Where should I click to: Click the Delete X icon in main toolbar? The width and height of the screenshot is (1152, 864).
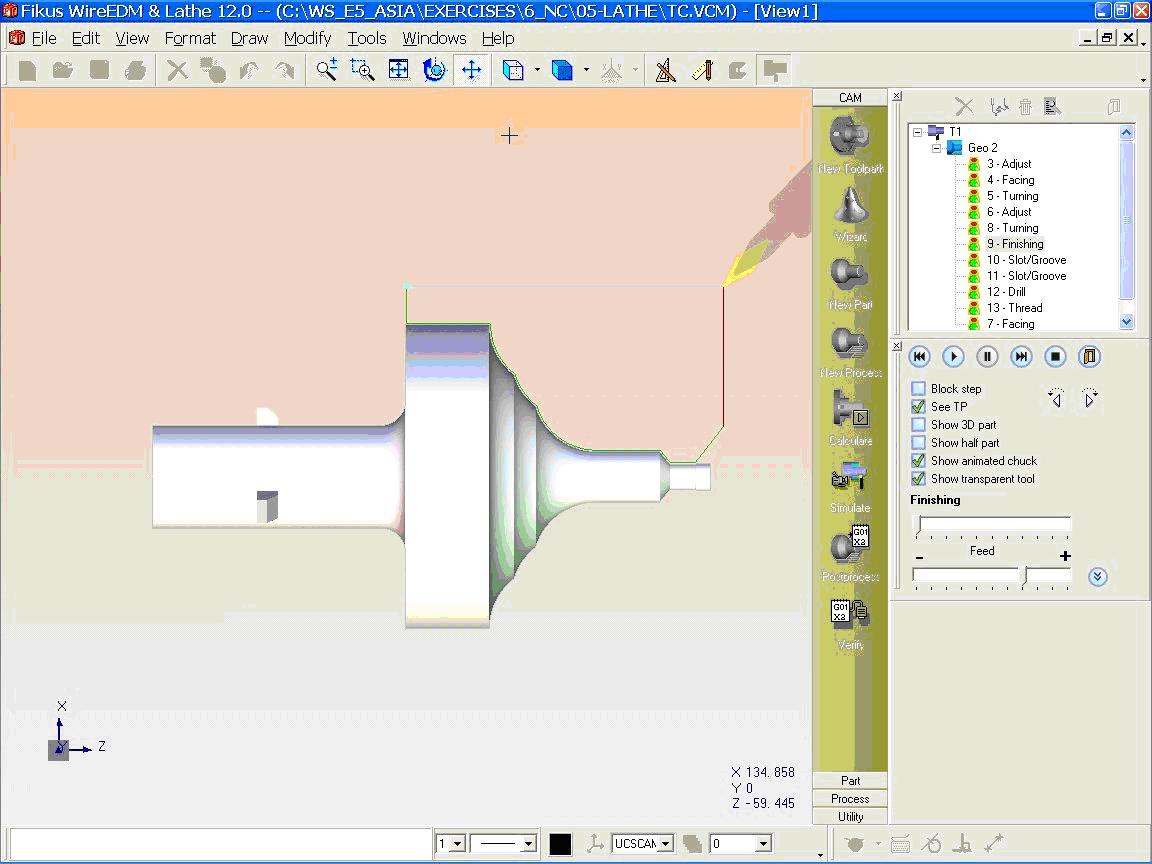pos(177,70)
